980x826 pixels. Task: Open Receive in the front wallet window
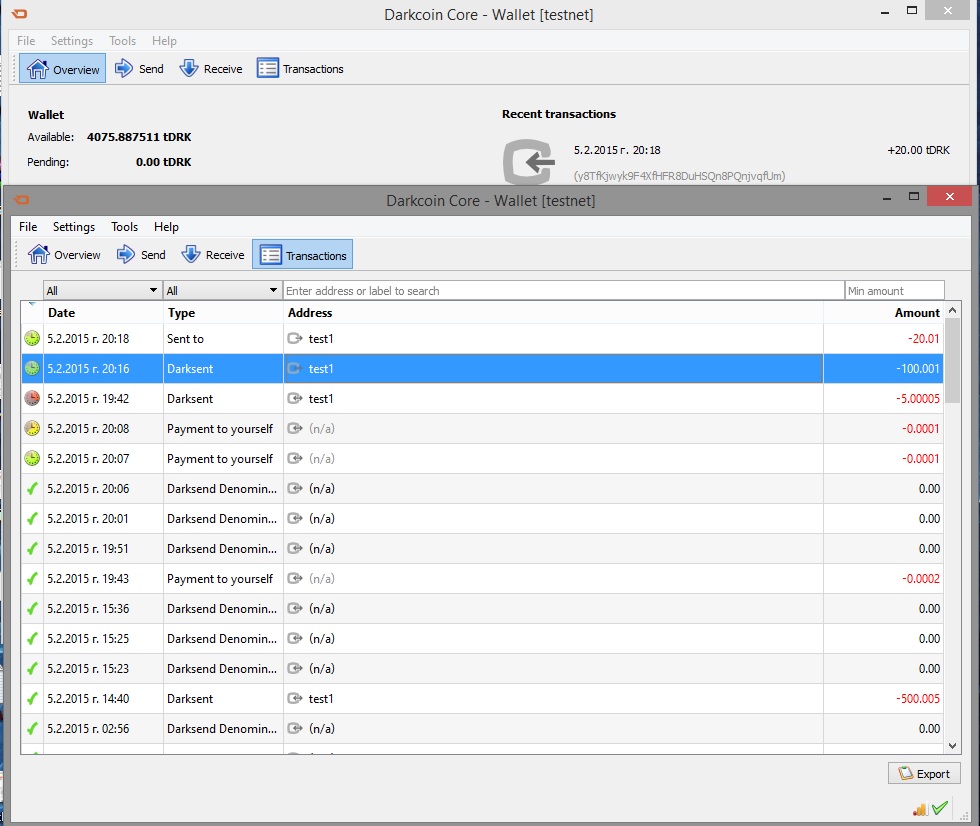pyautogui.click(x=213, y=255)
